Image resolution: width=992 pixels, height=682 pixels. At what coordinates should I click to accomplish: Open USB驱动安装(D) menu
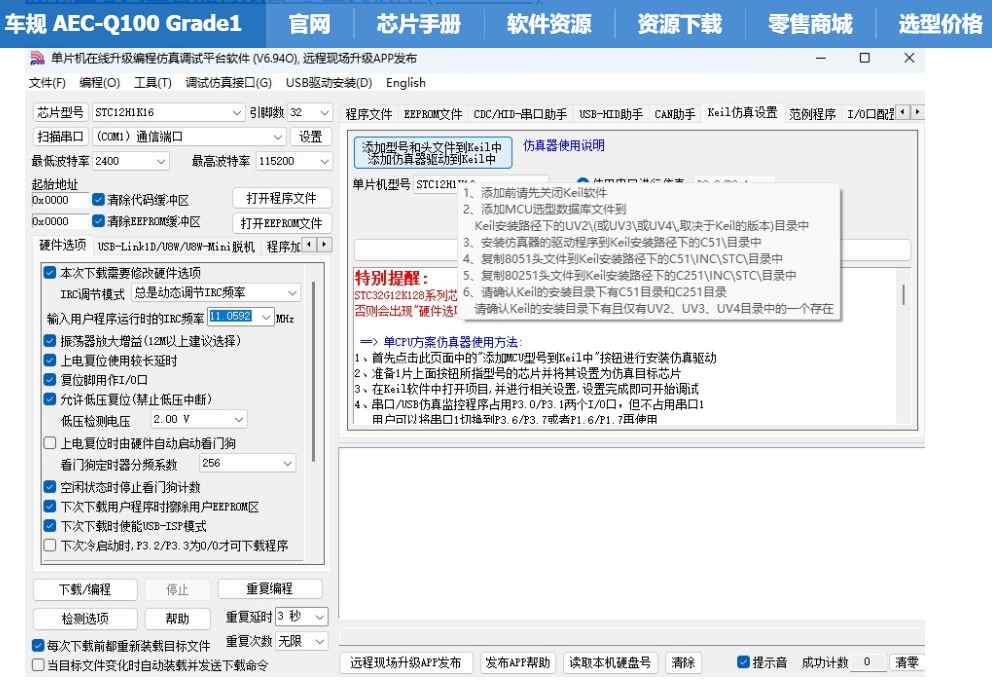click(x=328, y=83)
